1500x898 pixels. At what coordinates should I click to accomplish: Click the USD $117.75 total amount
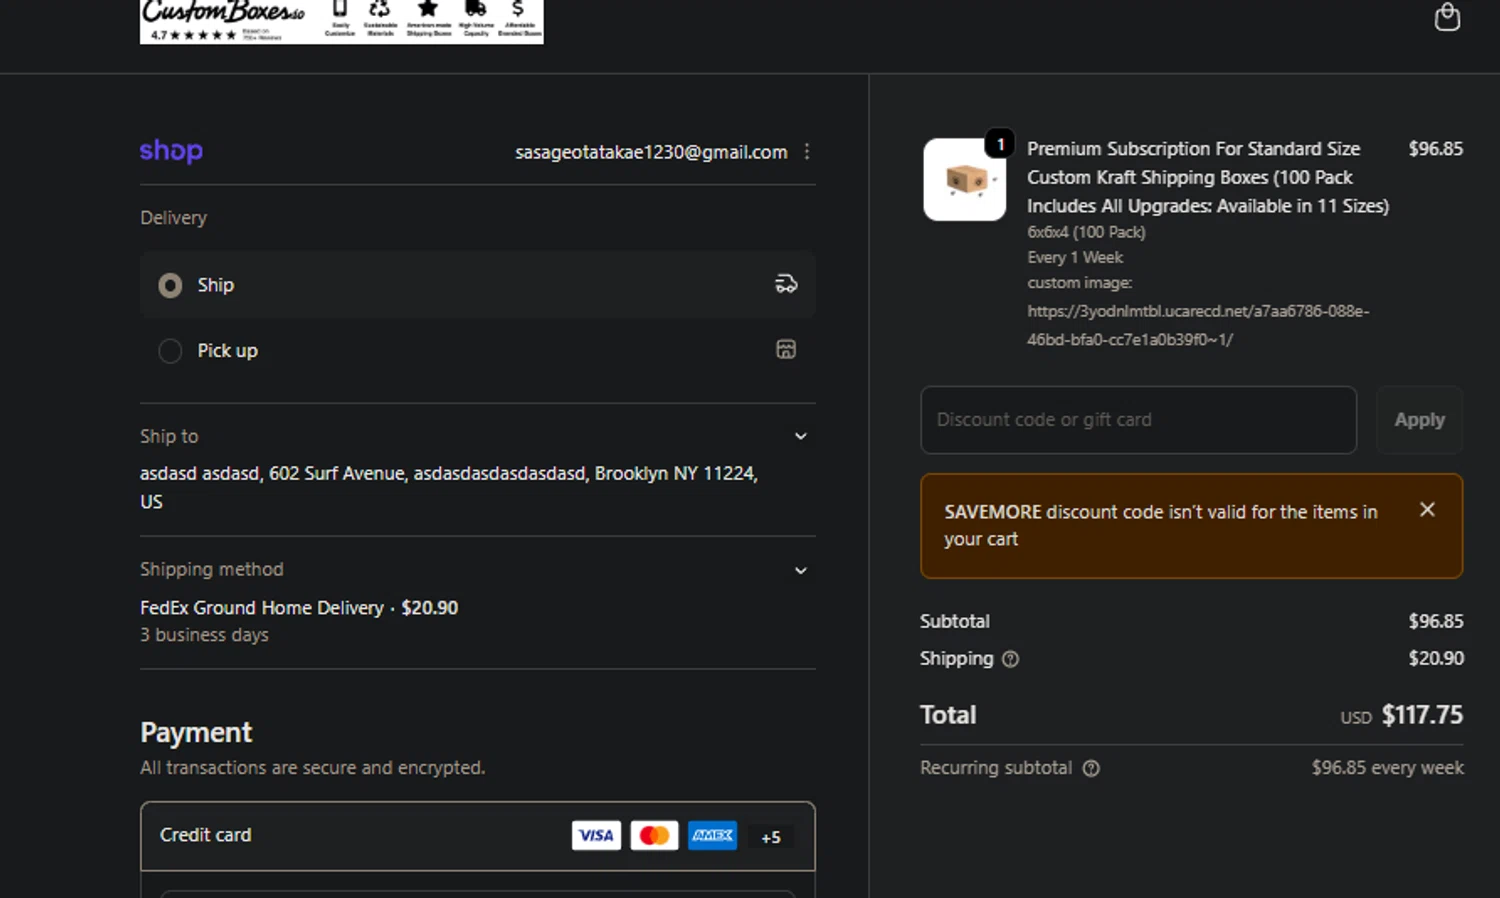click(x=1401, y=715)
